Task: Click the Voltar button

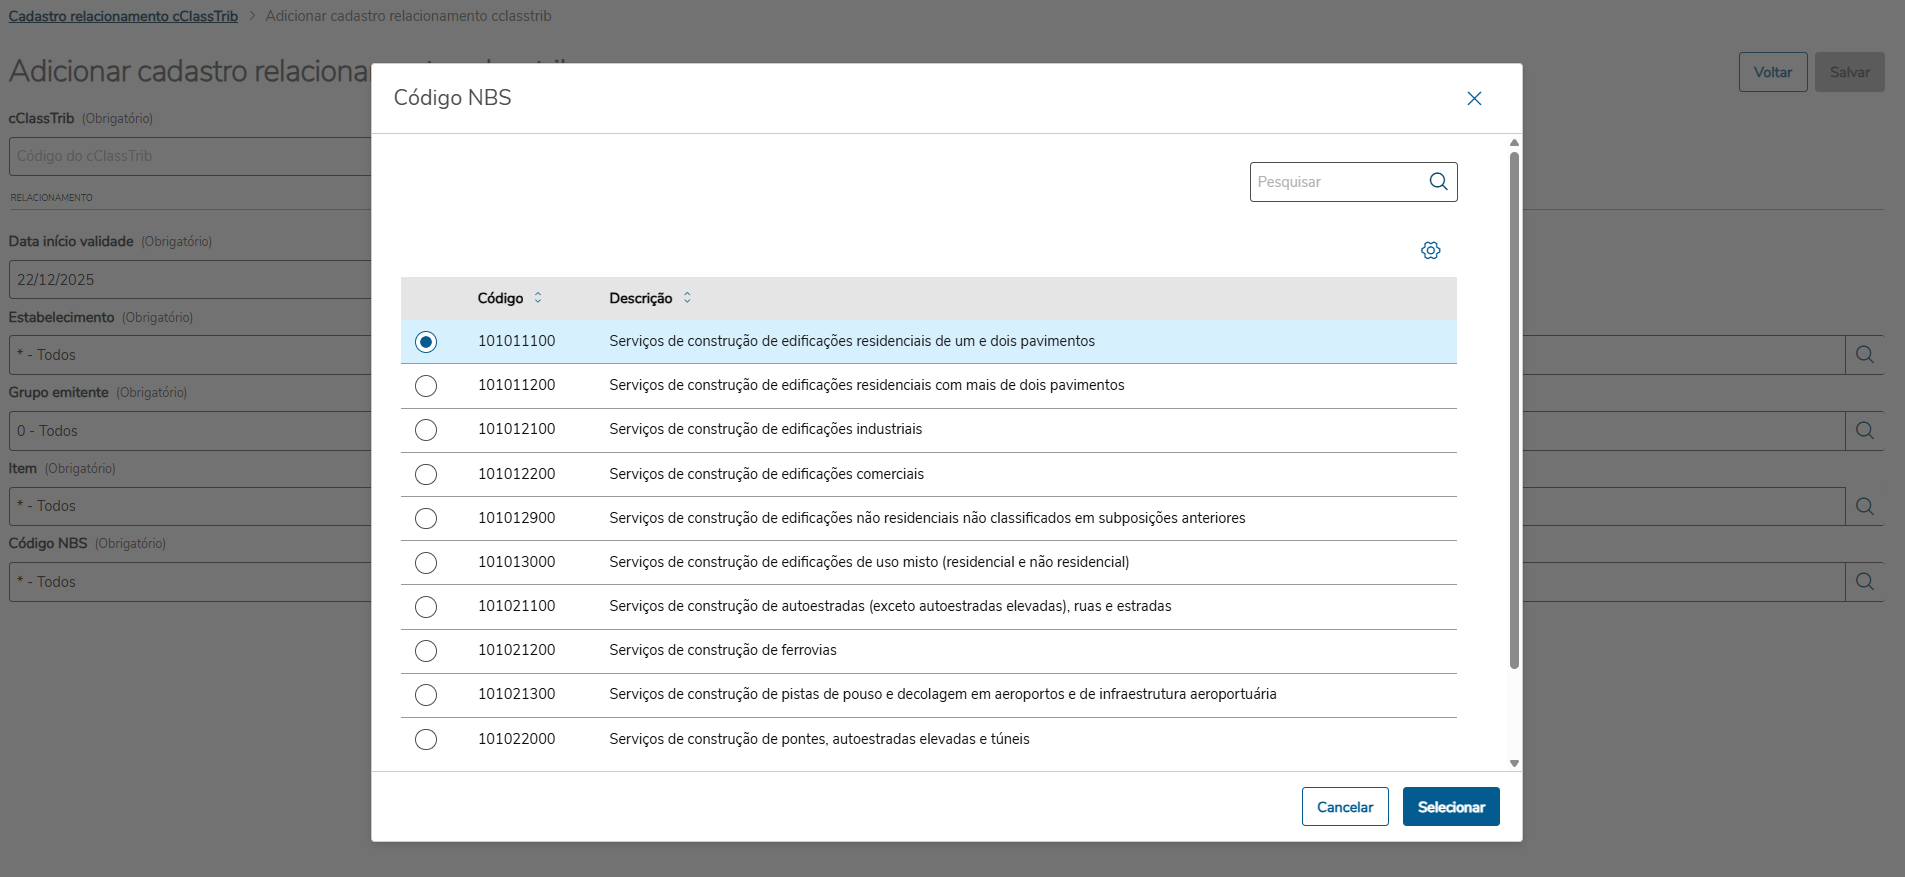Action: [1772, 72]
